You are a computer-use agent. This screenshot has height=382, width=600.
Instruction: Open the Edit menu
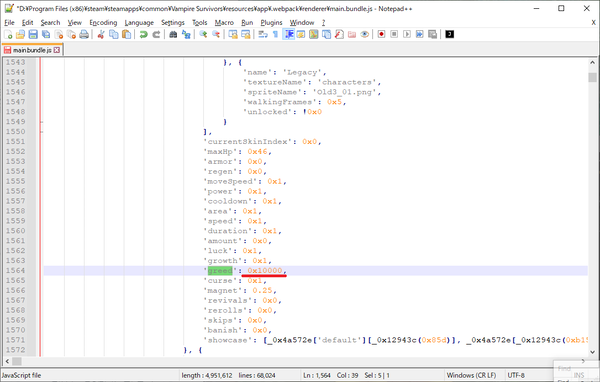tap(28, 23)
